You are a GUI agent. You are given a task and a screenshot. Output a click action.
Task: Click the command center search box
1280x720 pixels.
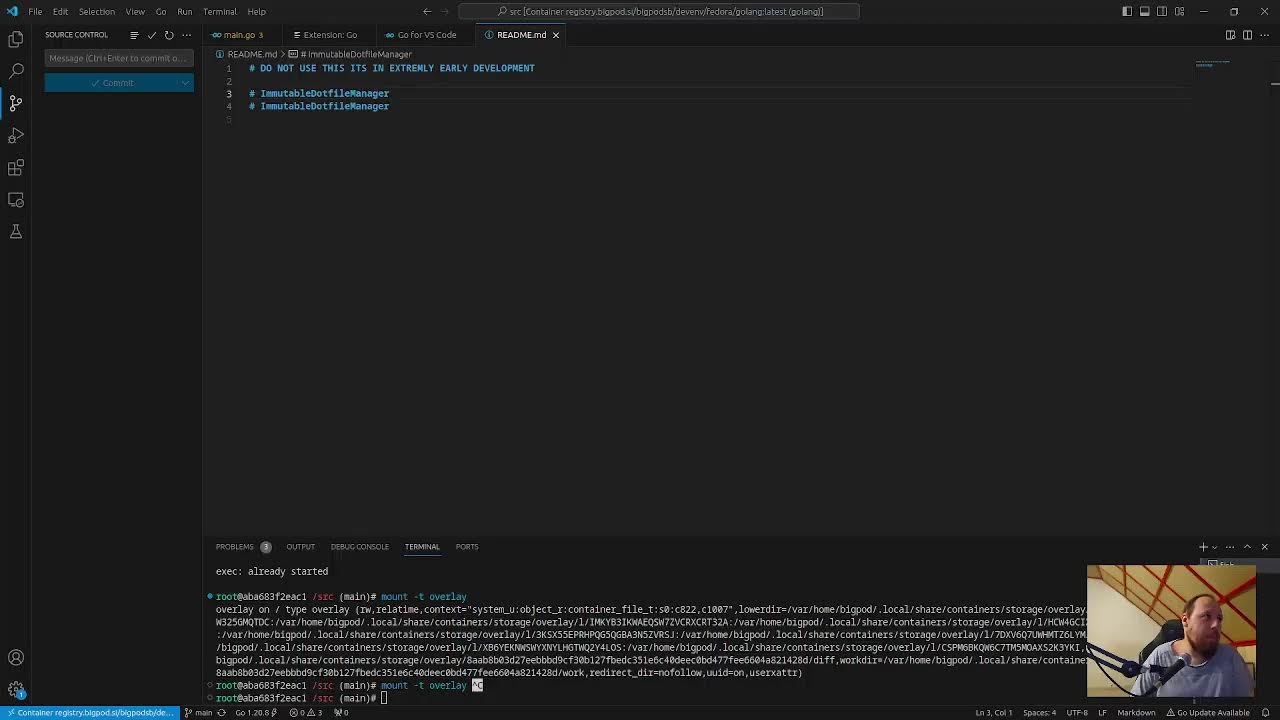click(660, 12)
